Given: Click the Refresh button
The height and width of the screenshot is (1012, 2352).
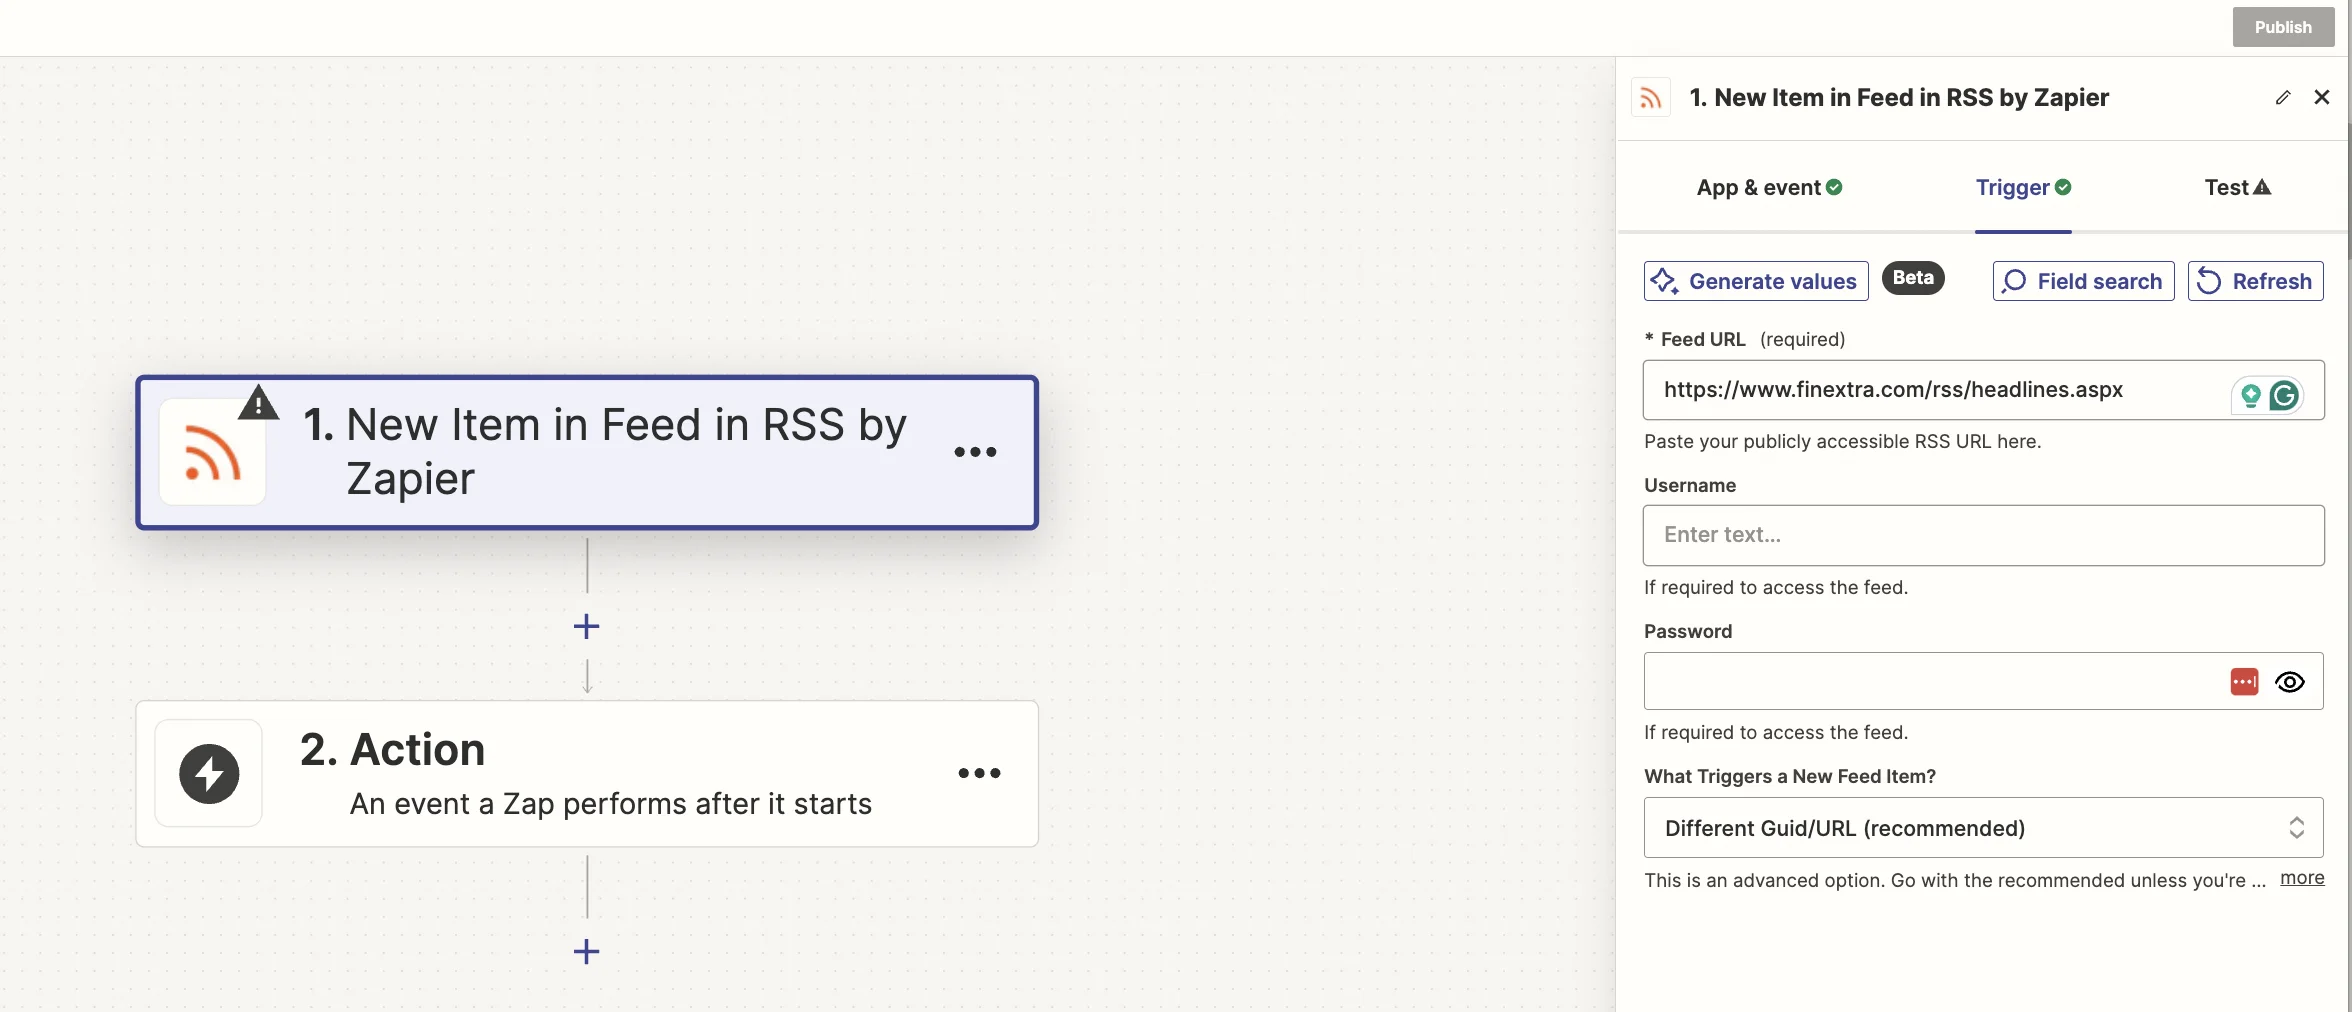Looking at the screenshot, I should click(x=2255, y=281).
